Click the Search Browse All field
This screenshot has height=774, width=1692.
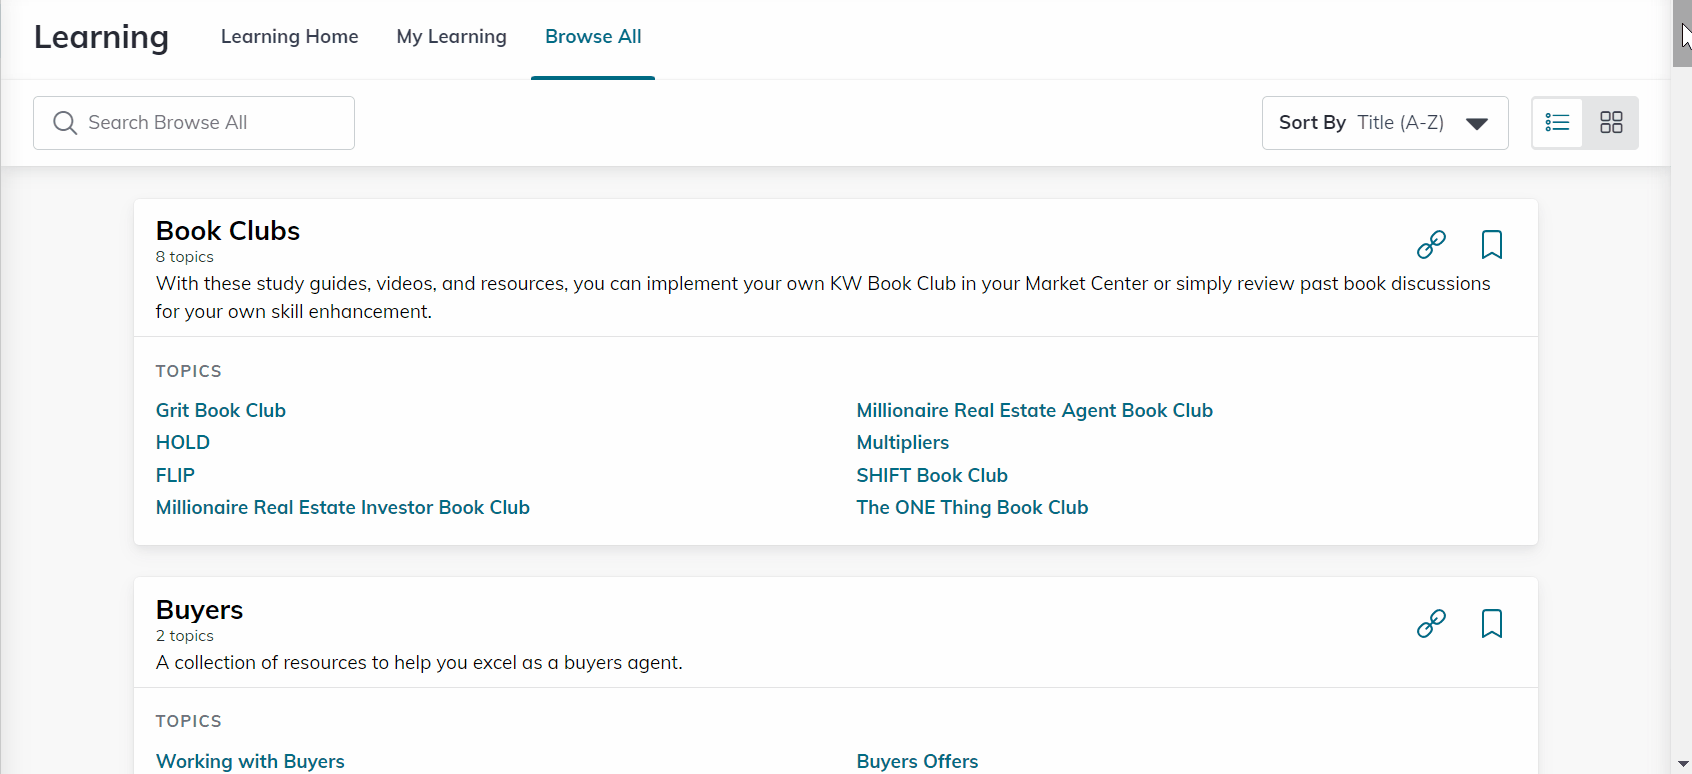[x=194, y=123]
